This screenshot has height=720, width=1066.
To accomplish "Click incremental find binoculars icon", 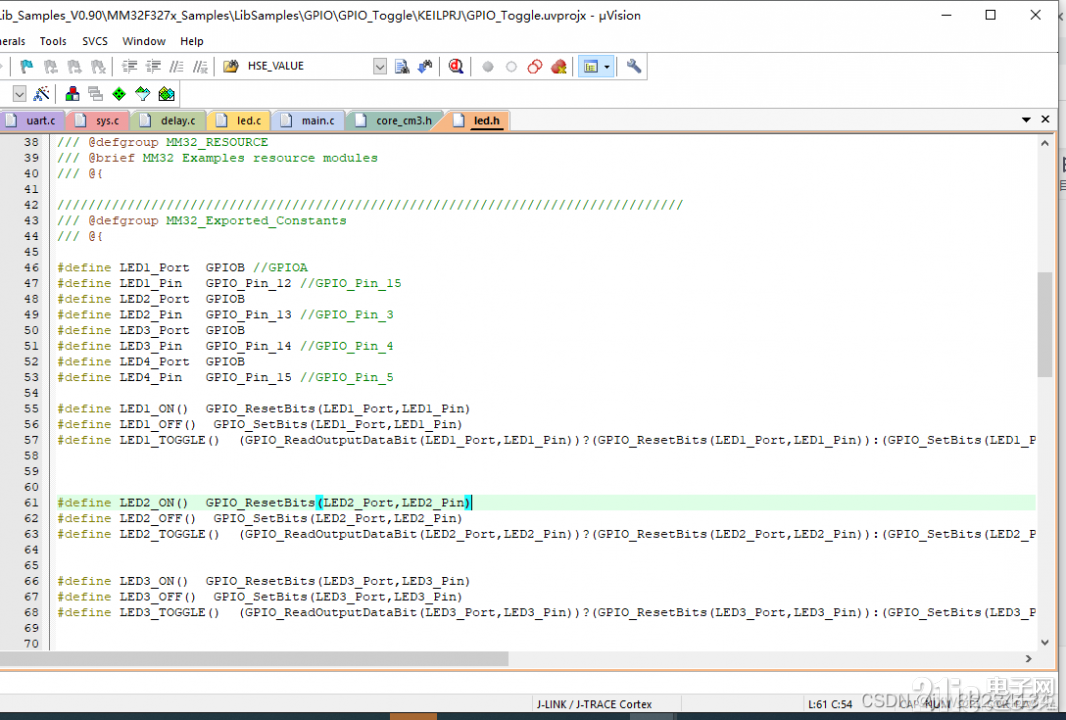I will (x=425, y=67).
